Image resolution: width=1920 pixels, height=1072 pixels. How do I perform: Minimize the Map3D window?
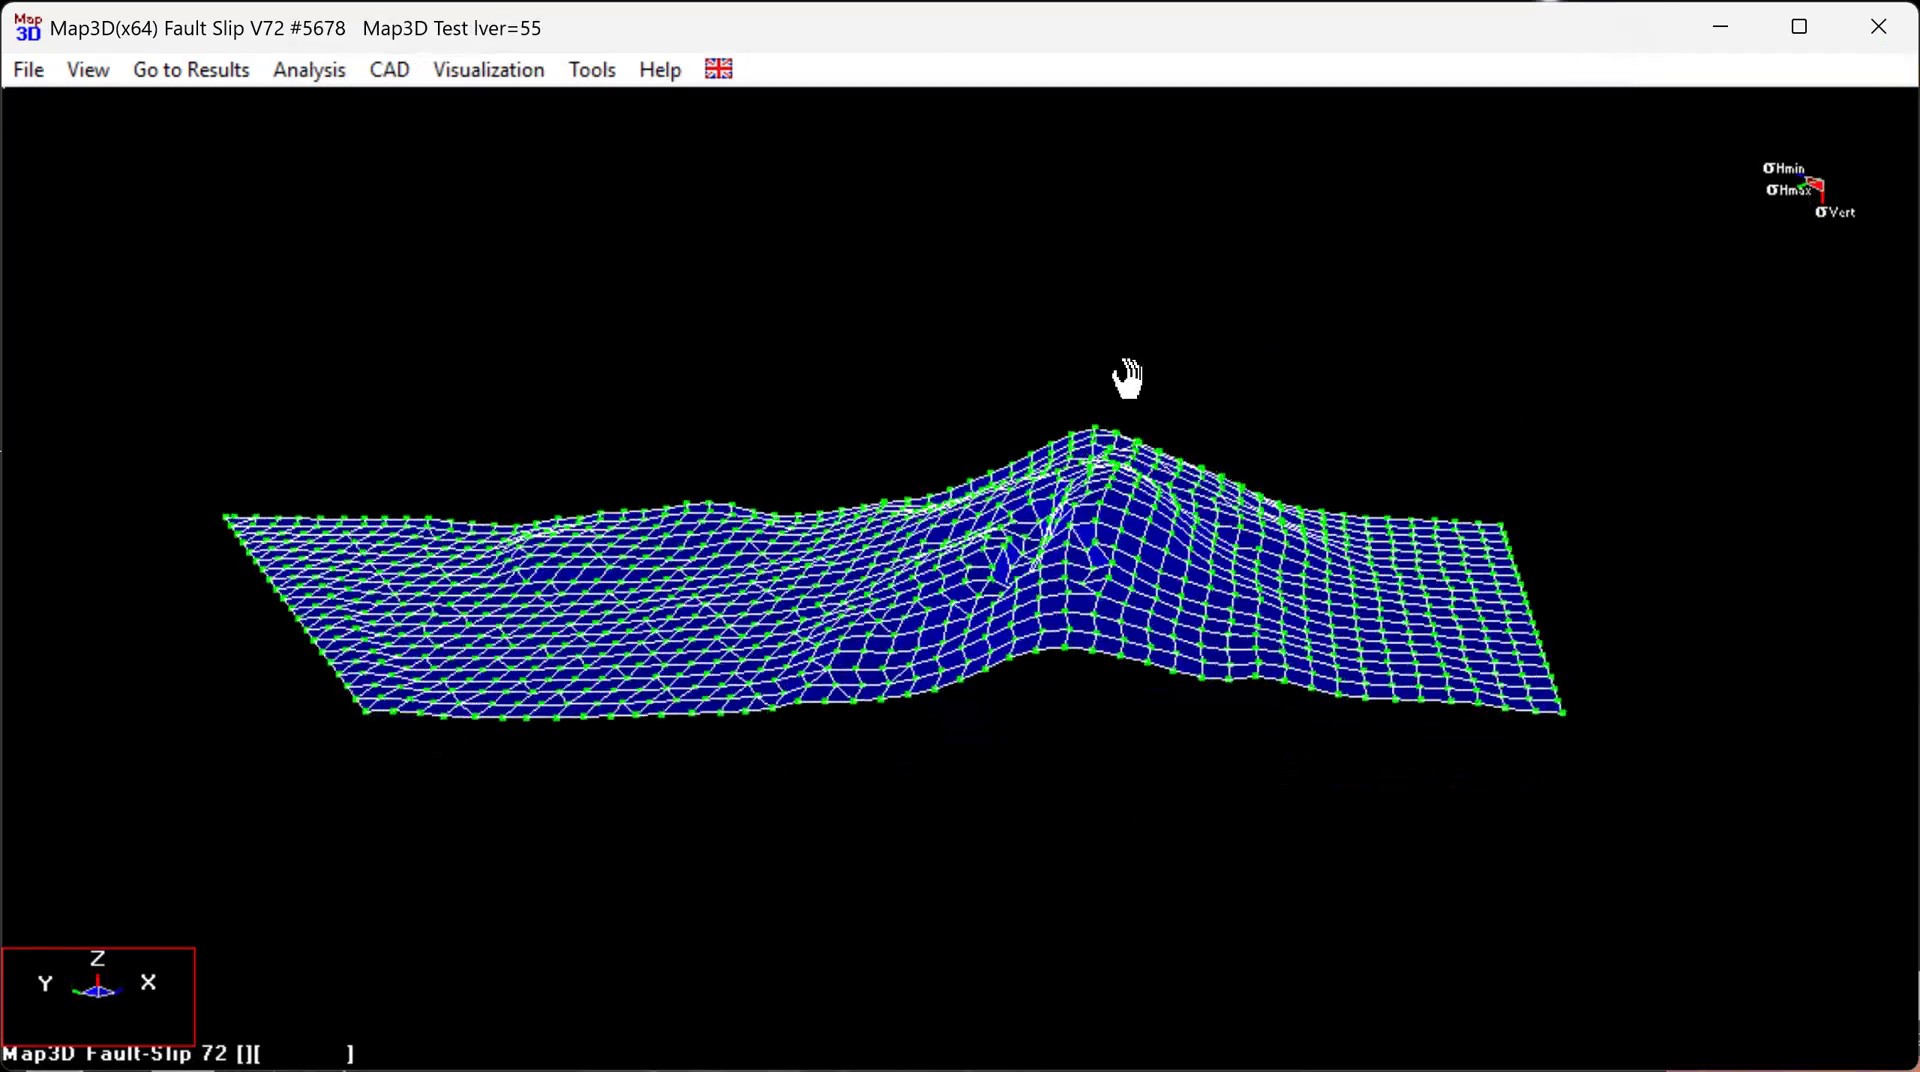pos(1720,27)
